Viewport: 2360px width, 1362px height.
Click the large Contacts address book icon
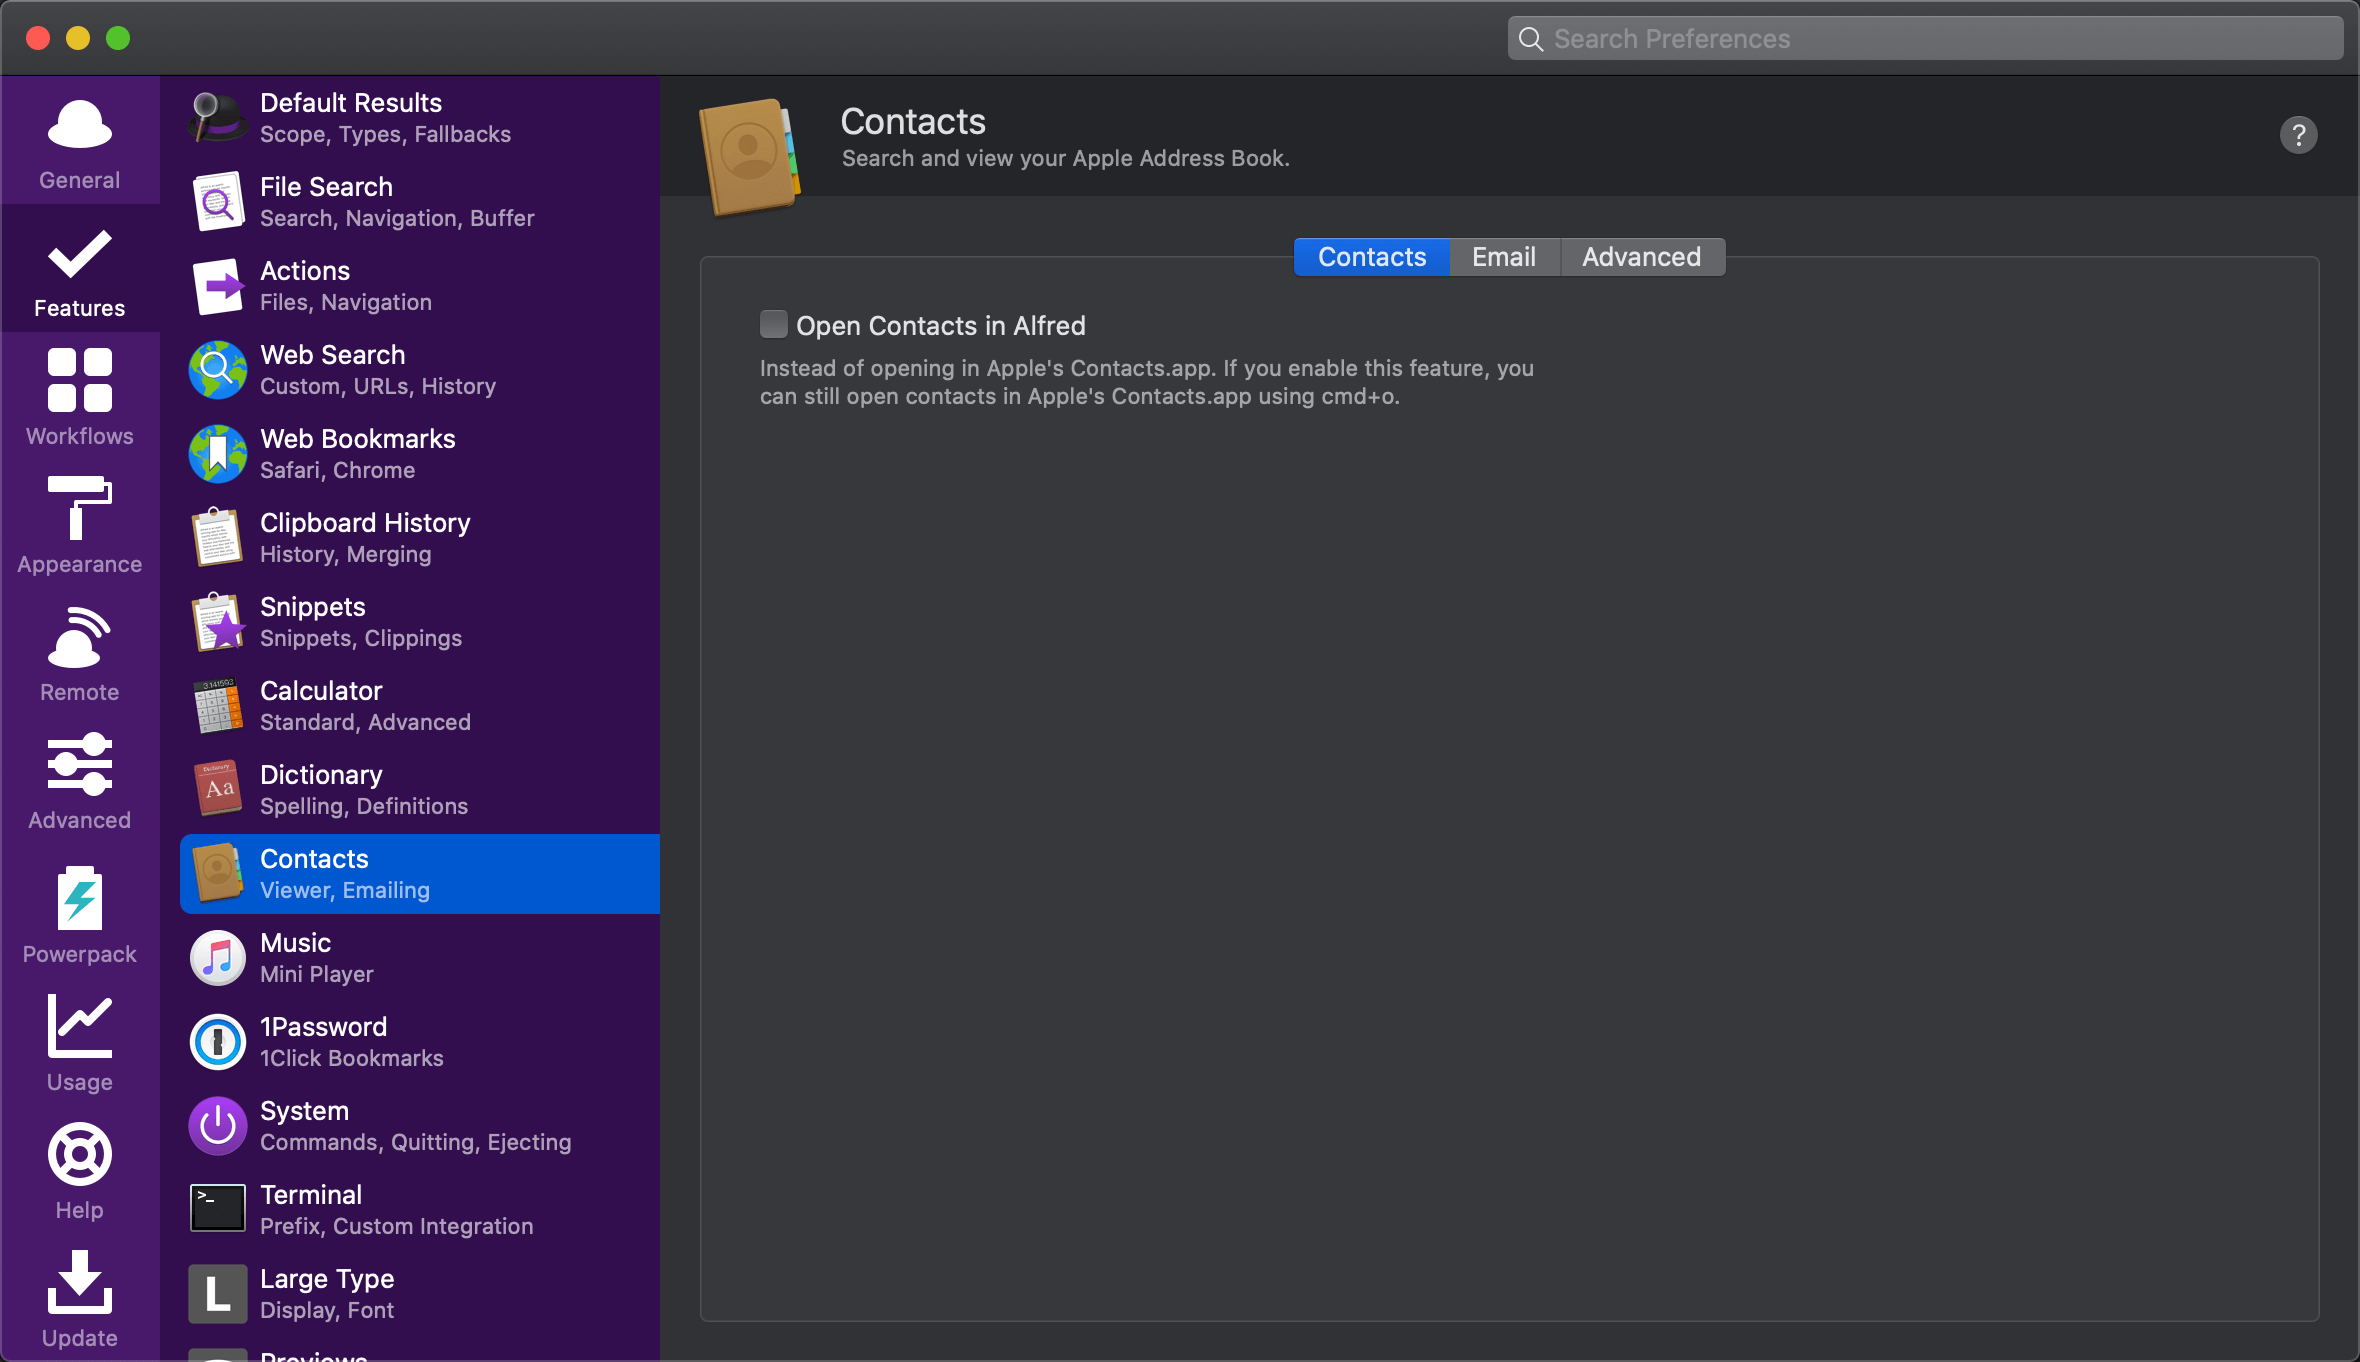point(750,157)
